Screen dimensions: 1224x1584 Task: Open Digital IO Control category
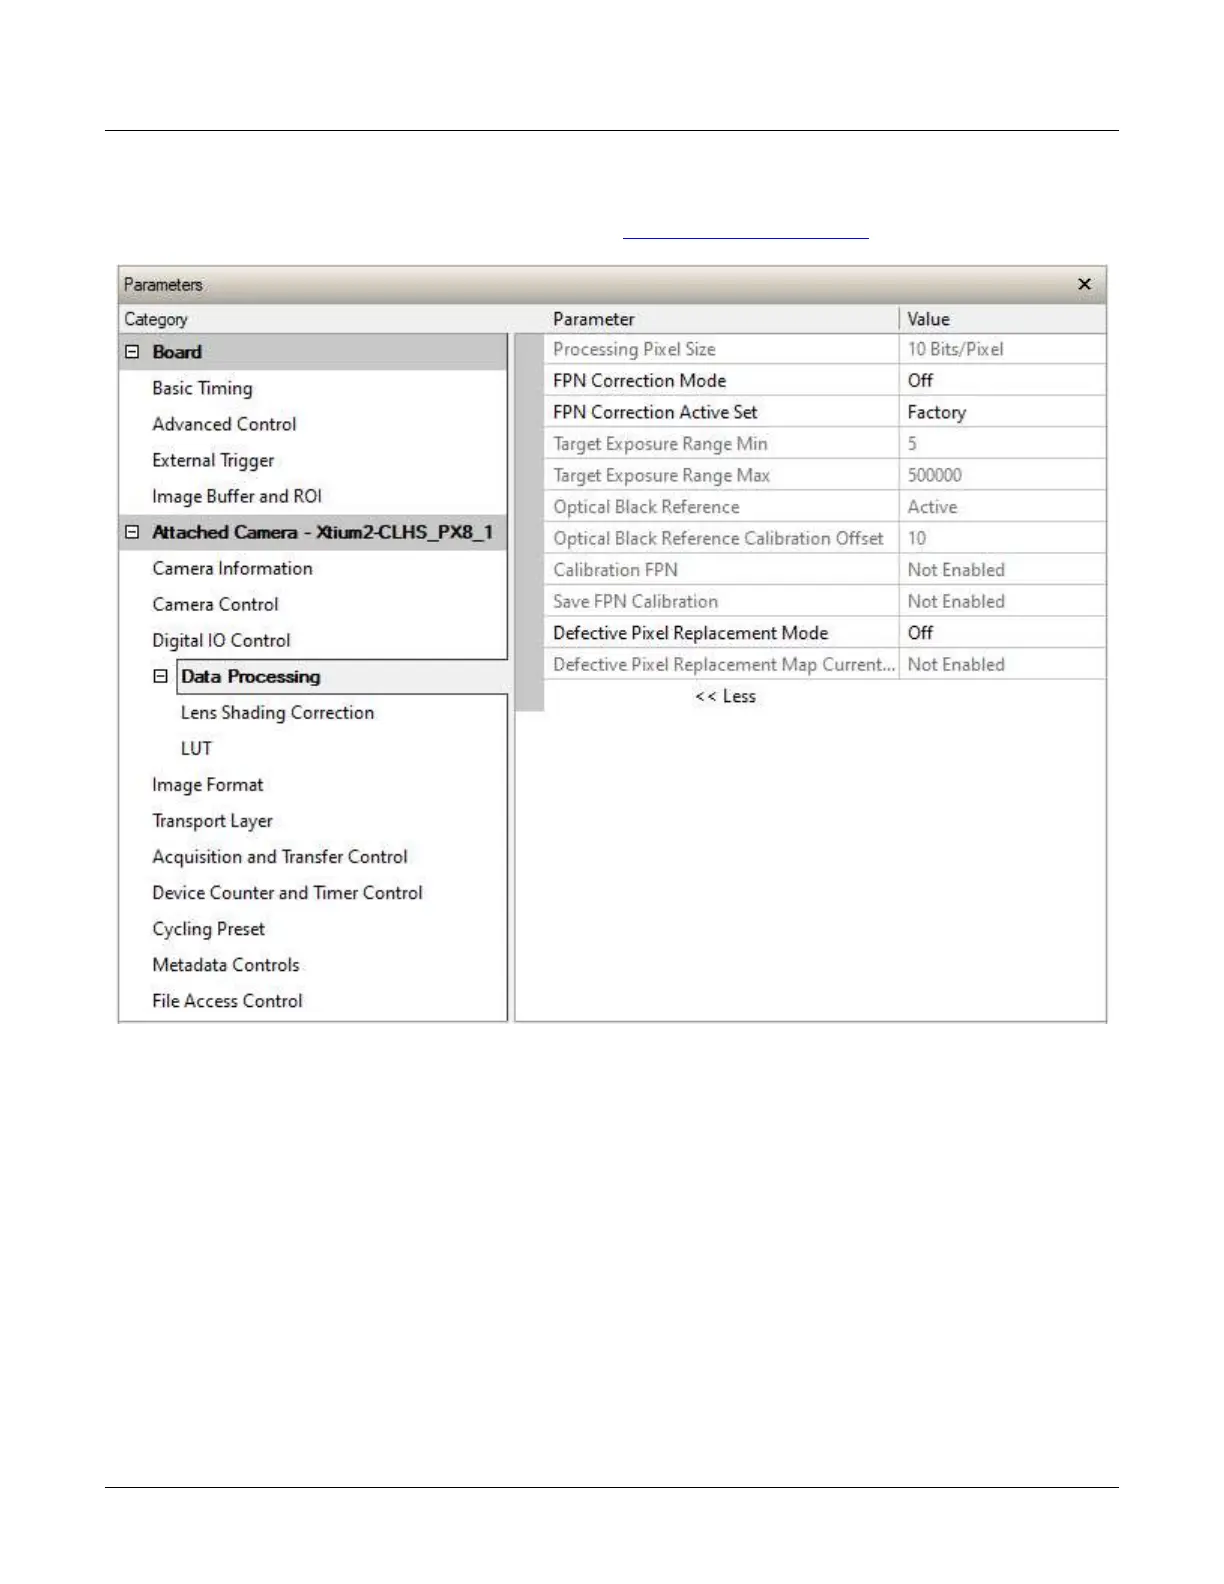tap(221, 640)
